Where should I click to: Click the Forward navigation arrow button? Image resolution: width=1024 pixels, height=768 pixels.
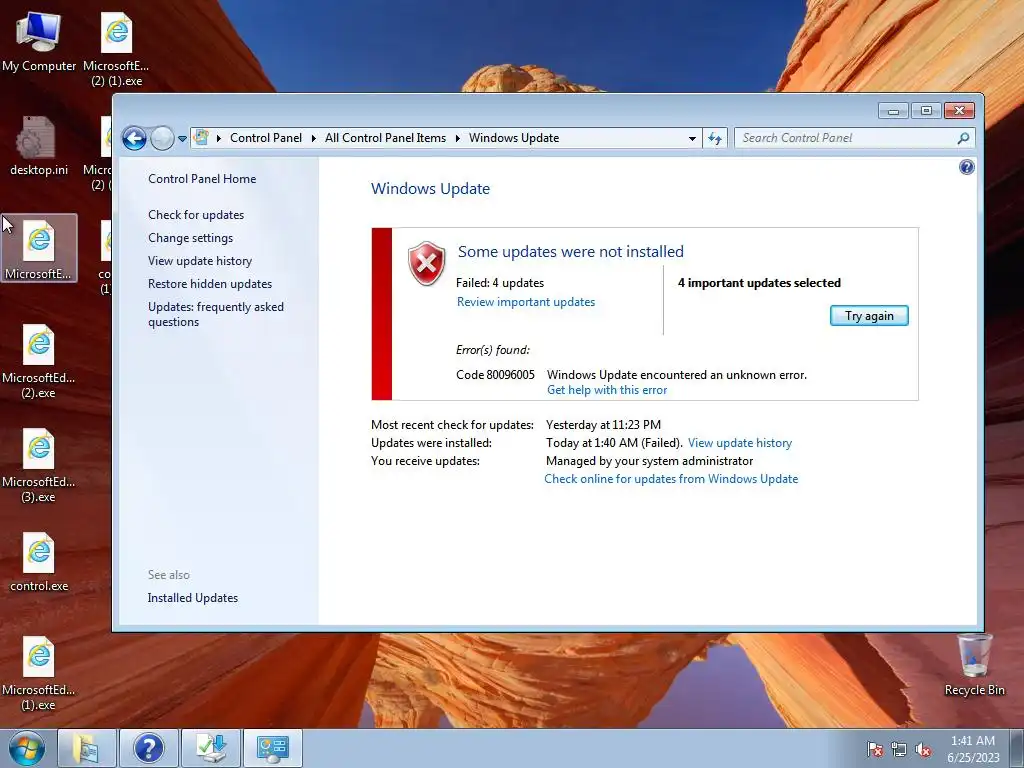click(x=162, y=138)
